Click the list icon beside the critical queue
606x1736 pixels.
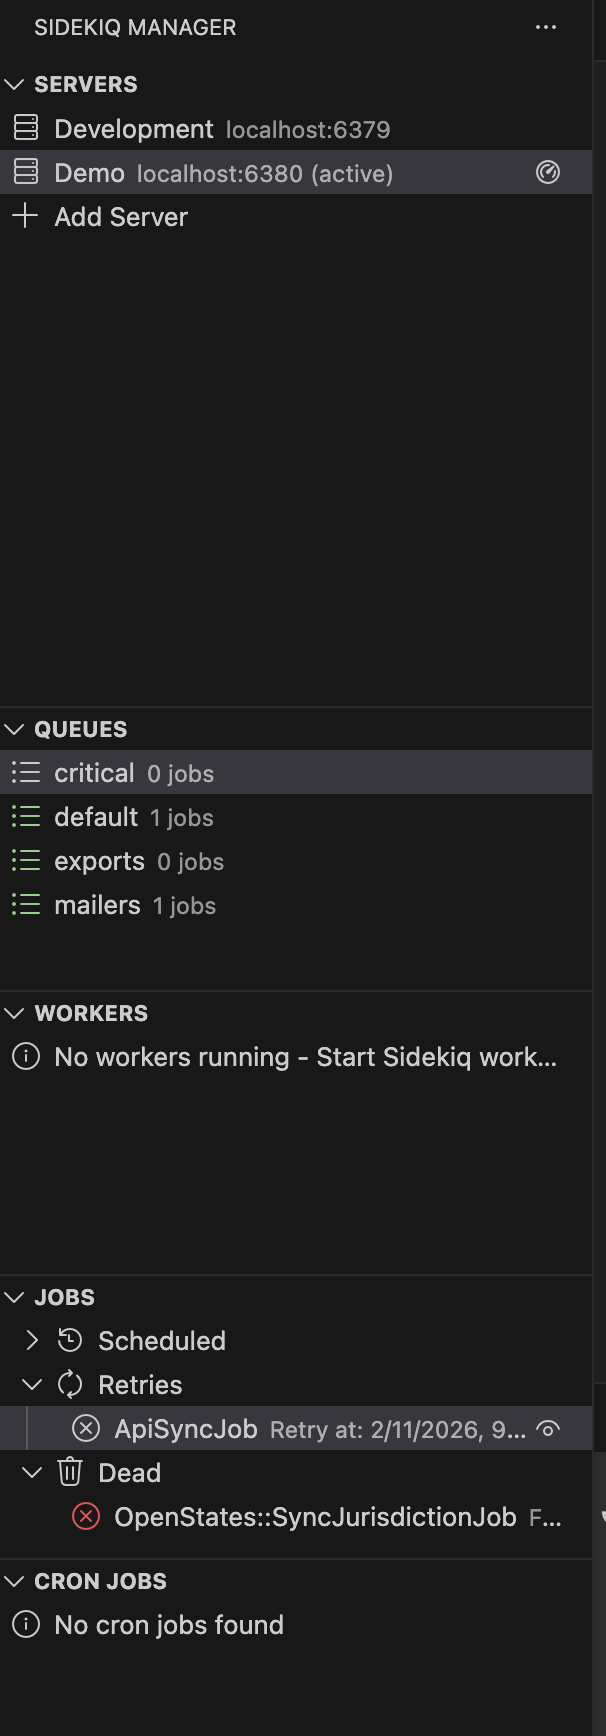tap(25, 772)
